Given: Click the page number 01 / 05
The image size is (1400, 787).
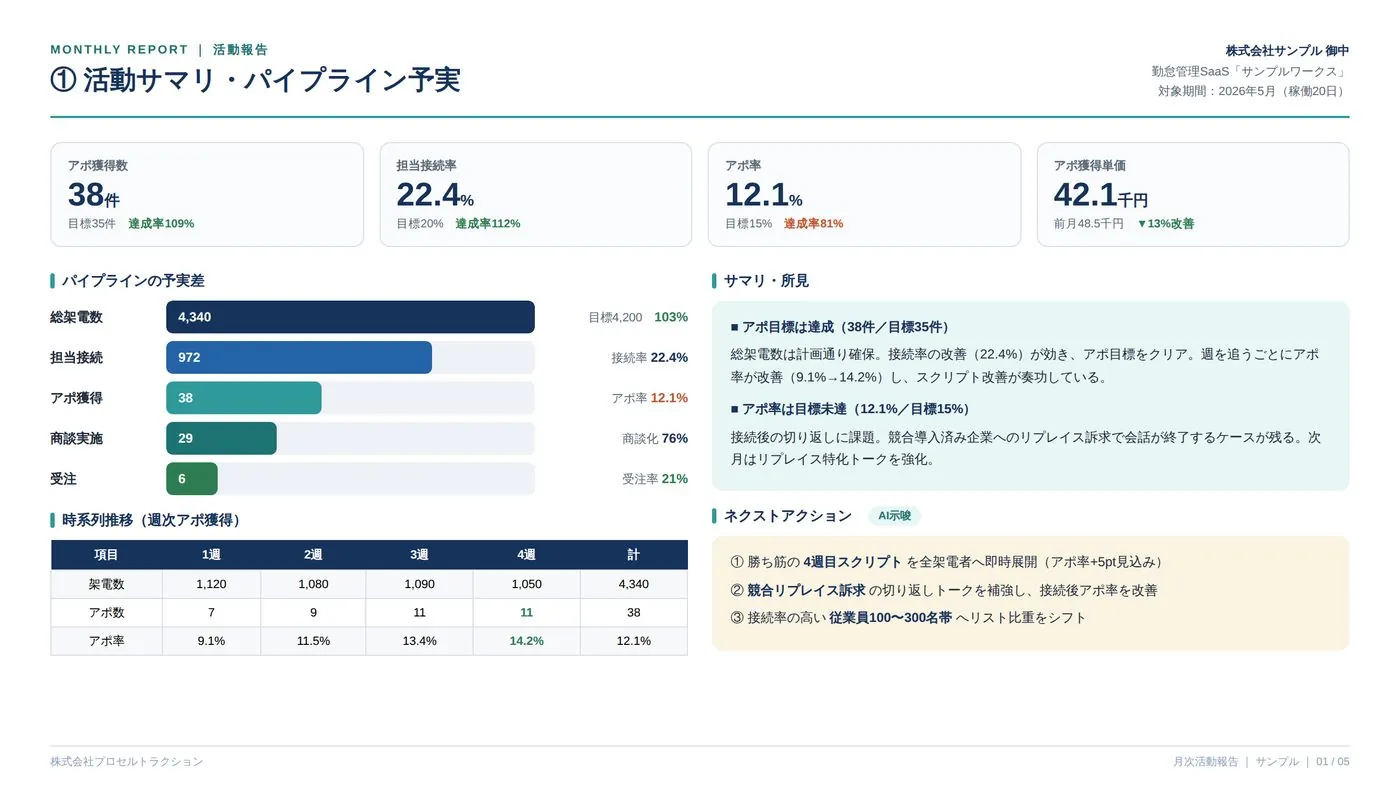Looking at the screenshot, I should (1333, 762).
